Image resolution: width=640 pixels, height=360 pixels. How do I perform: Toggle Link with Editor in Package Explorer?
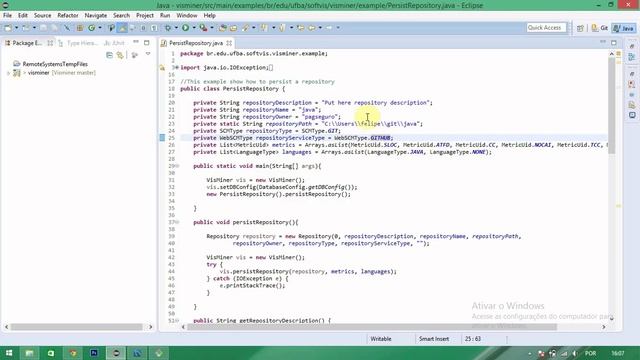pyautogui.click(x=120, y=55)
